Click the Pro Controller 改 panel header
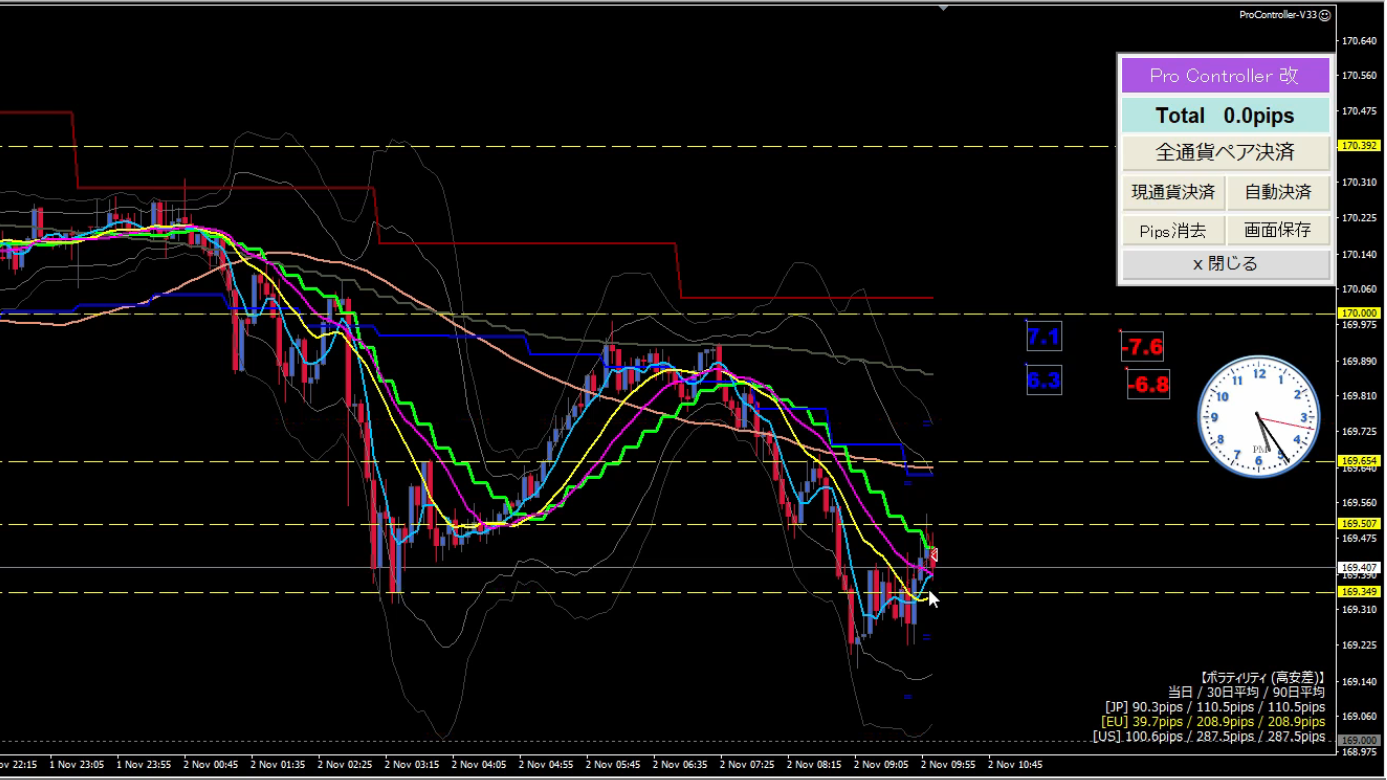The height and width of the screenshot is (780, 1387). pyautogui.click(x=1225, y=76)
